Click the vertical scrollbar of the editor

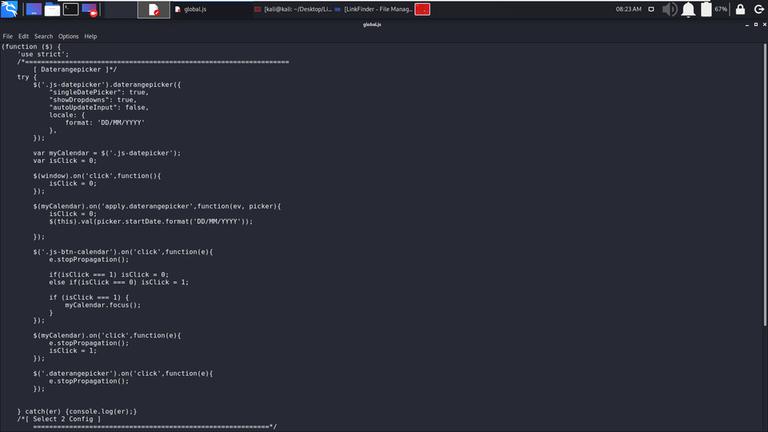pos(765,185)
